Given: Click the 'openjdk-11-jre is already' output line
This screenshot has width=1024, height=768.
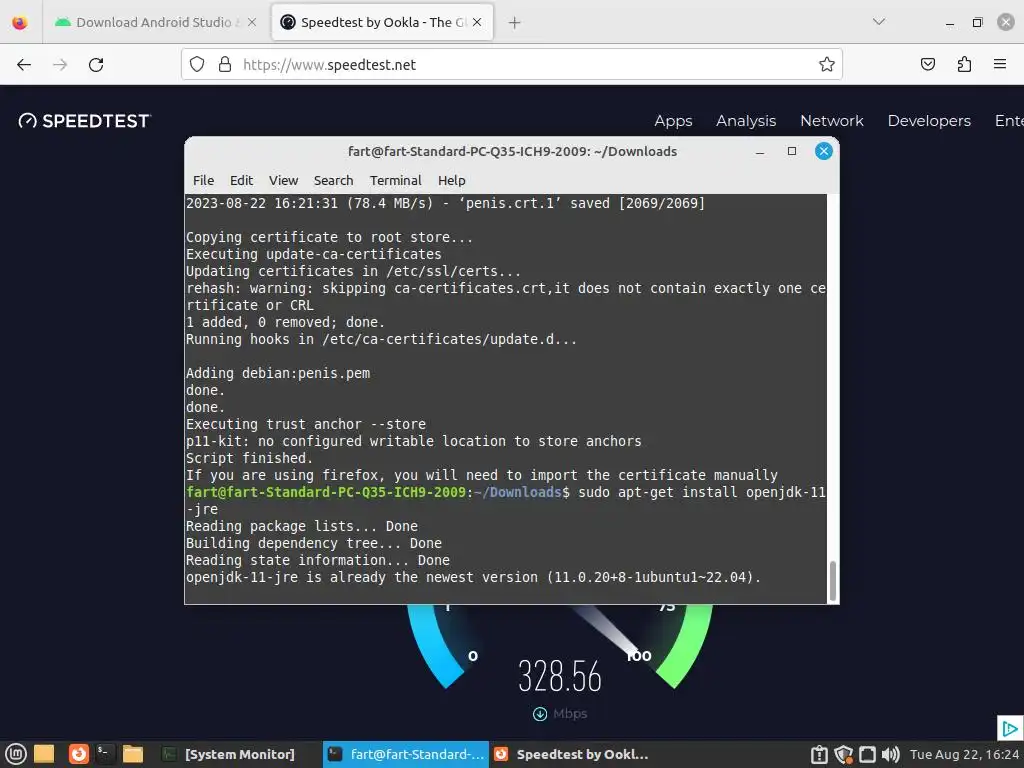Looking at the screenshot, I should 473,577.
